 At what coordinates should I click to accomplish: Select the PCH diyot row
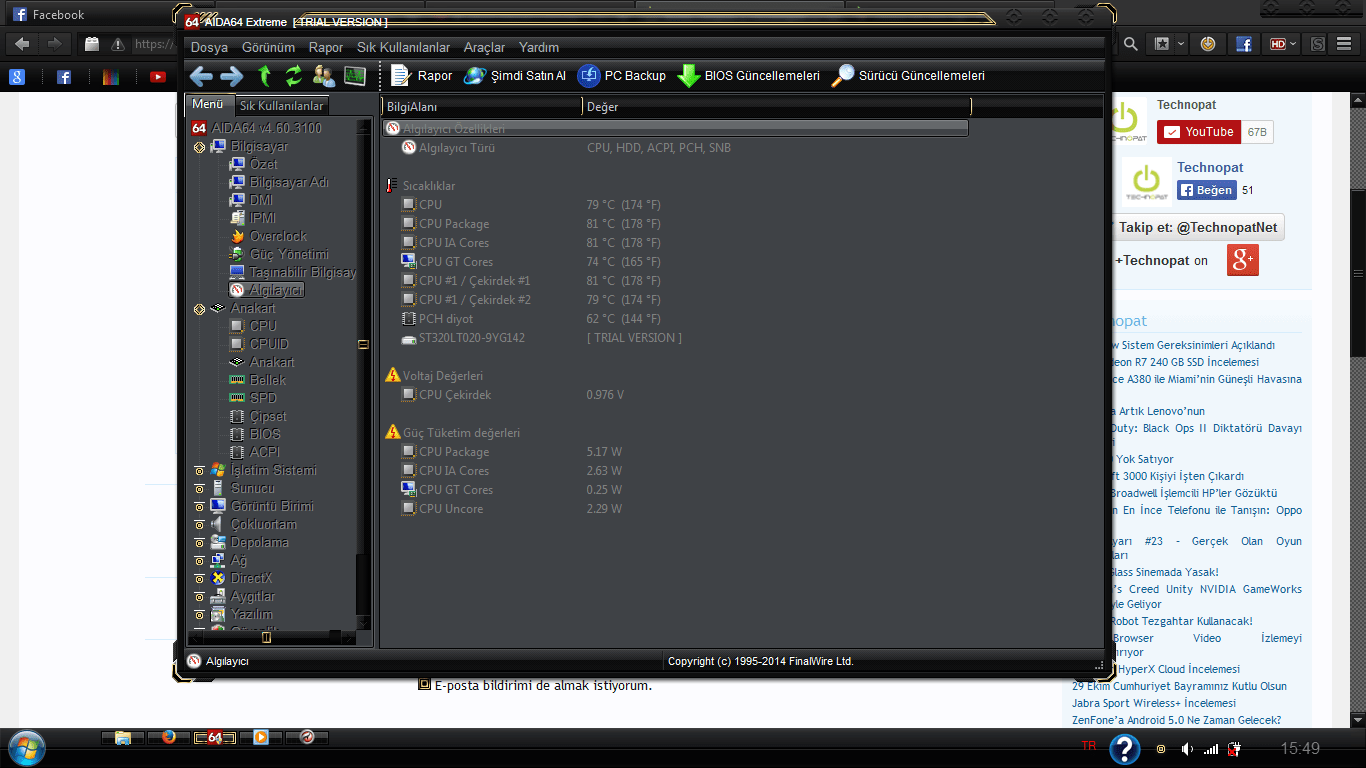click(675, 319)
